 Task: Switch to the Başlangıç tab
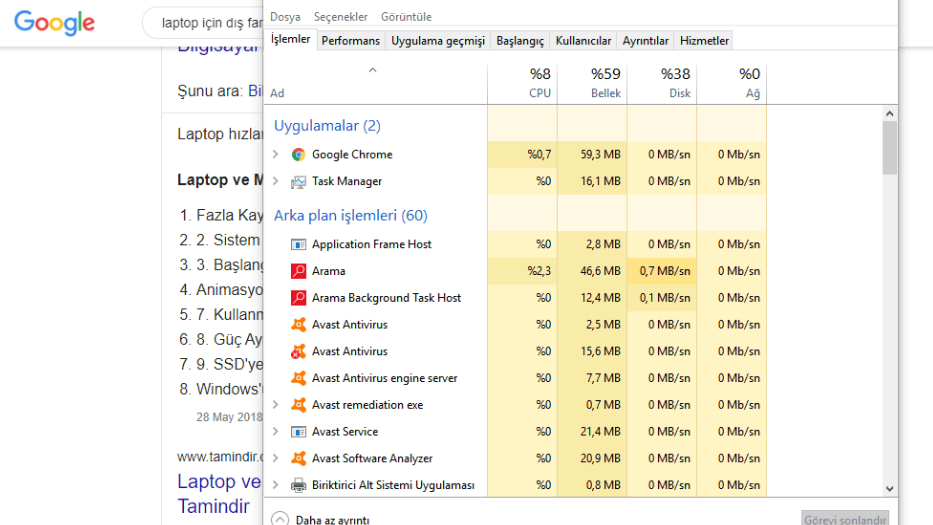pyautogui.click(x=520, y=40)
